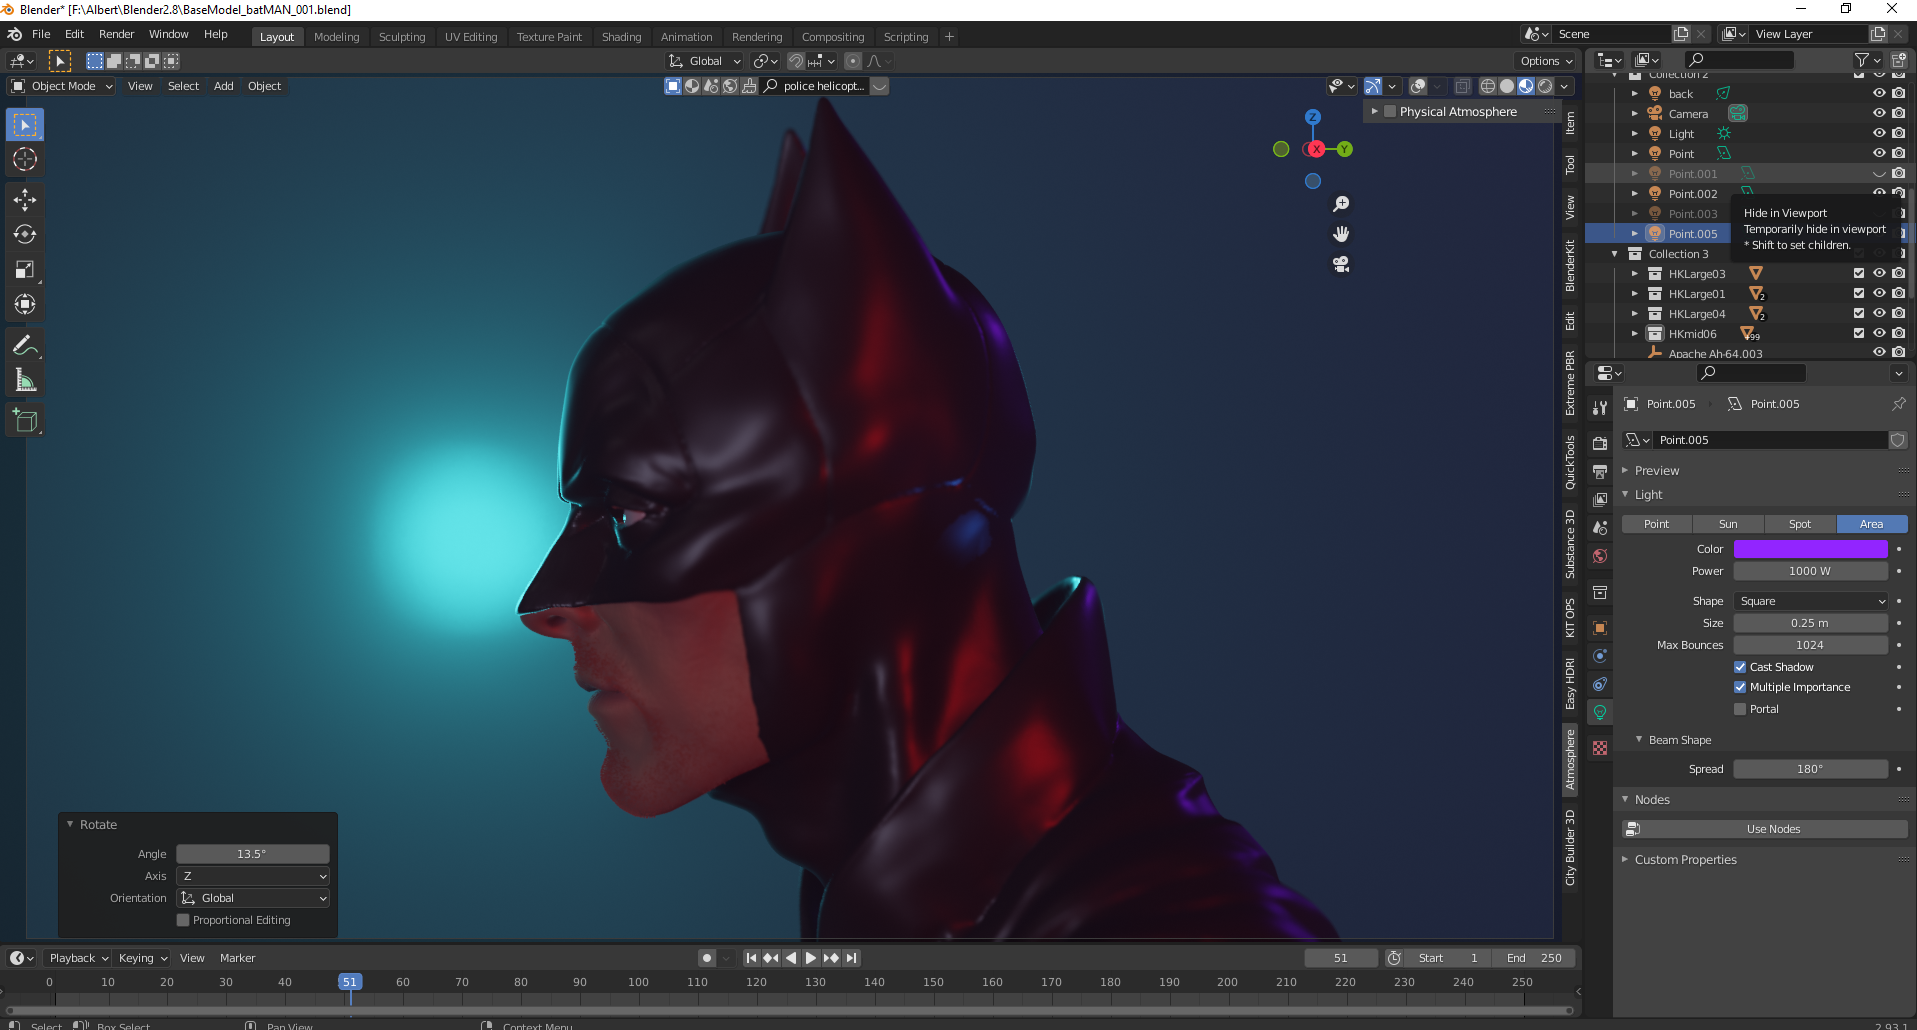The height and width of the screenshot is (1030, 1917).
Task: Pick the Add Cube tool
Action: (x=25, y=421)
